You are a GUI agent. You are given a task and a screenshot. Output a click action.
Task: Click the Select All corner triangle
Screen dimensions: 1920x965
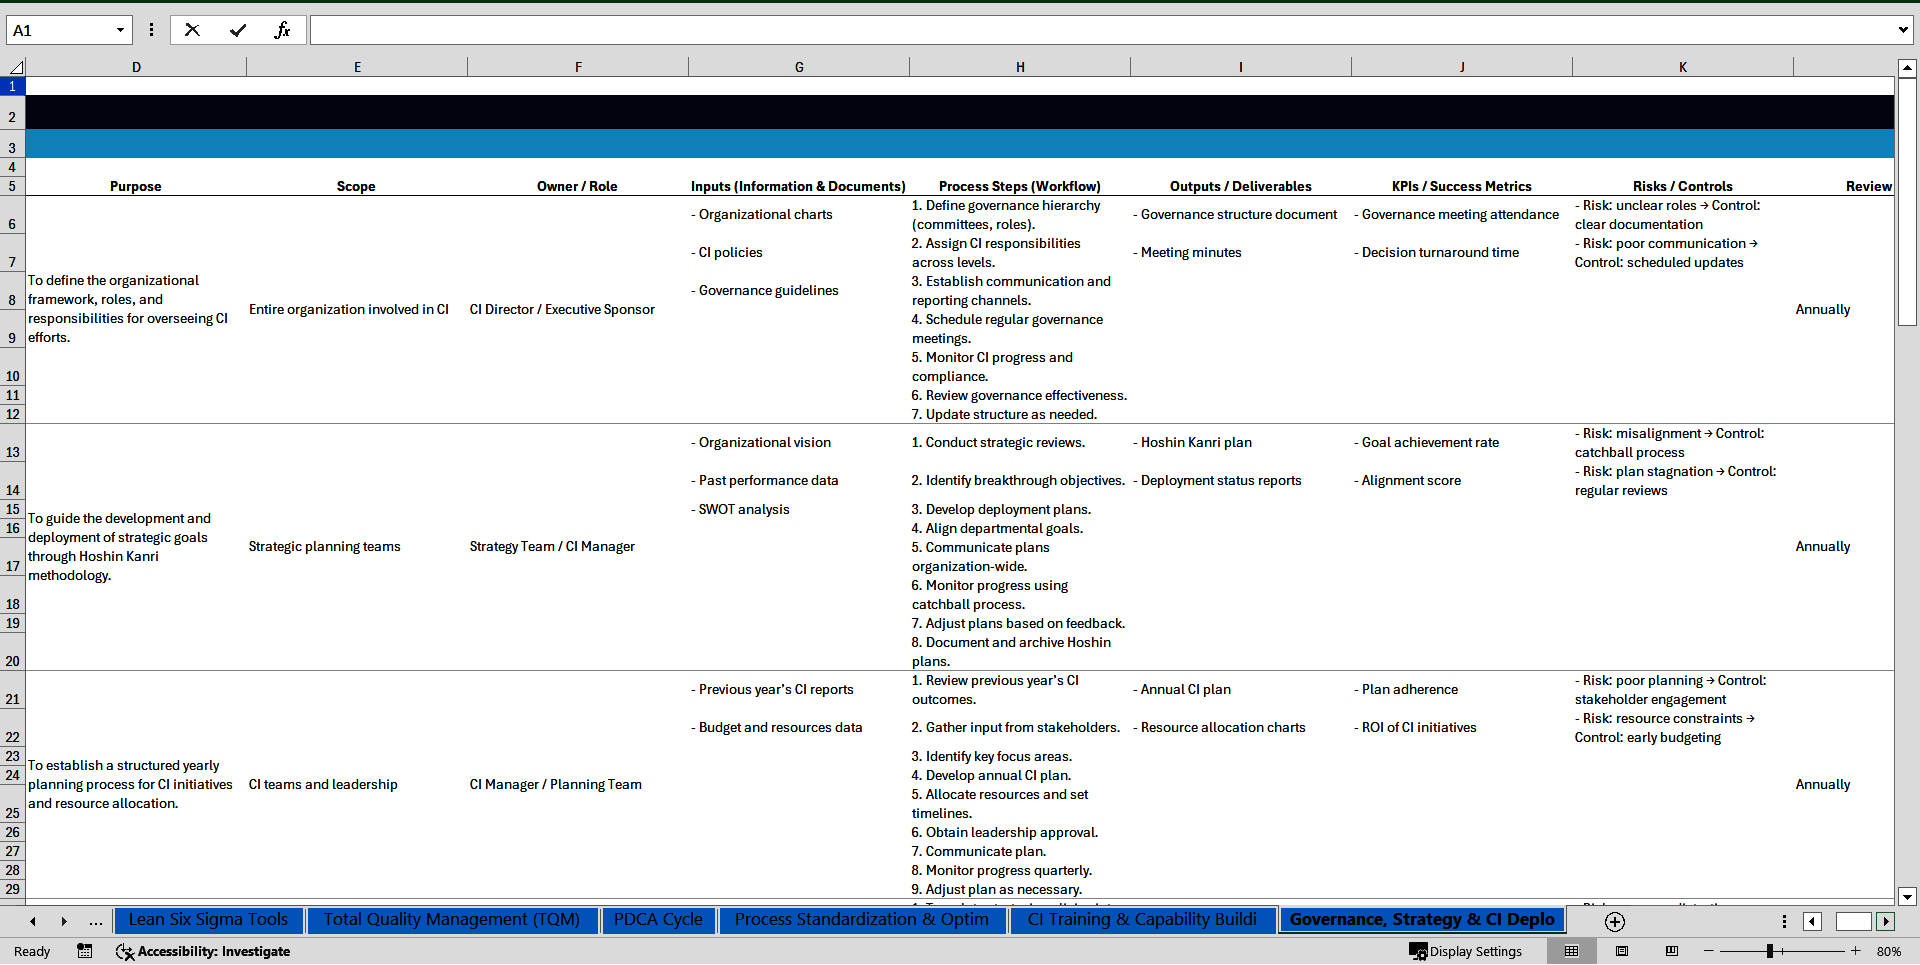pyautogui.click(x=15, y=67)
